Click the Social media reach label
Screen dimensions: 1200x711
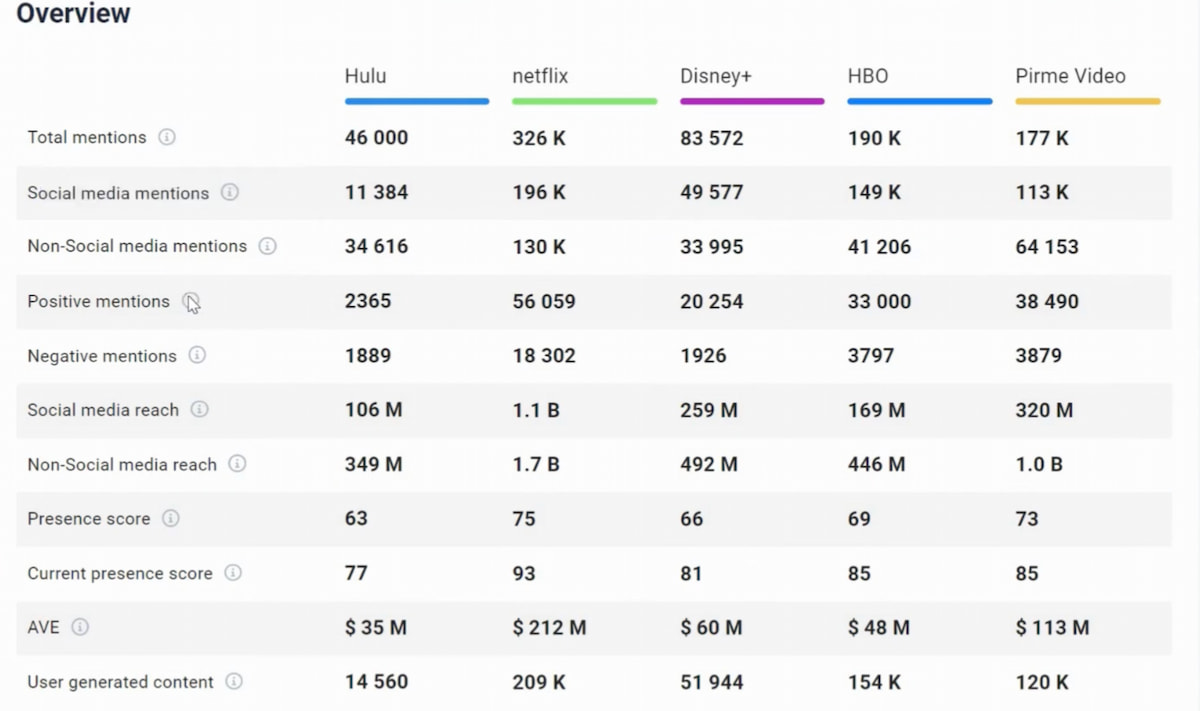click(x=103, y=410)
